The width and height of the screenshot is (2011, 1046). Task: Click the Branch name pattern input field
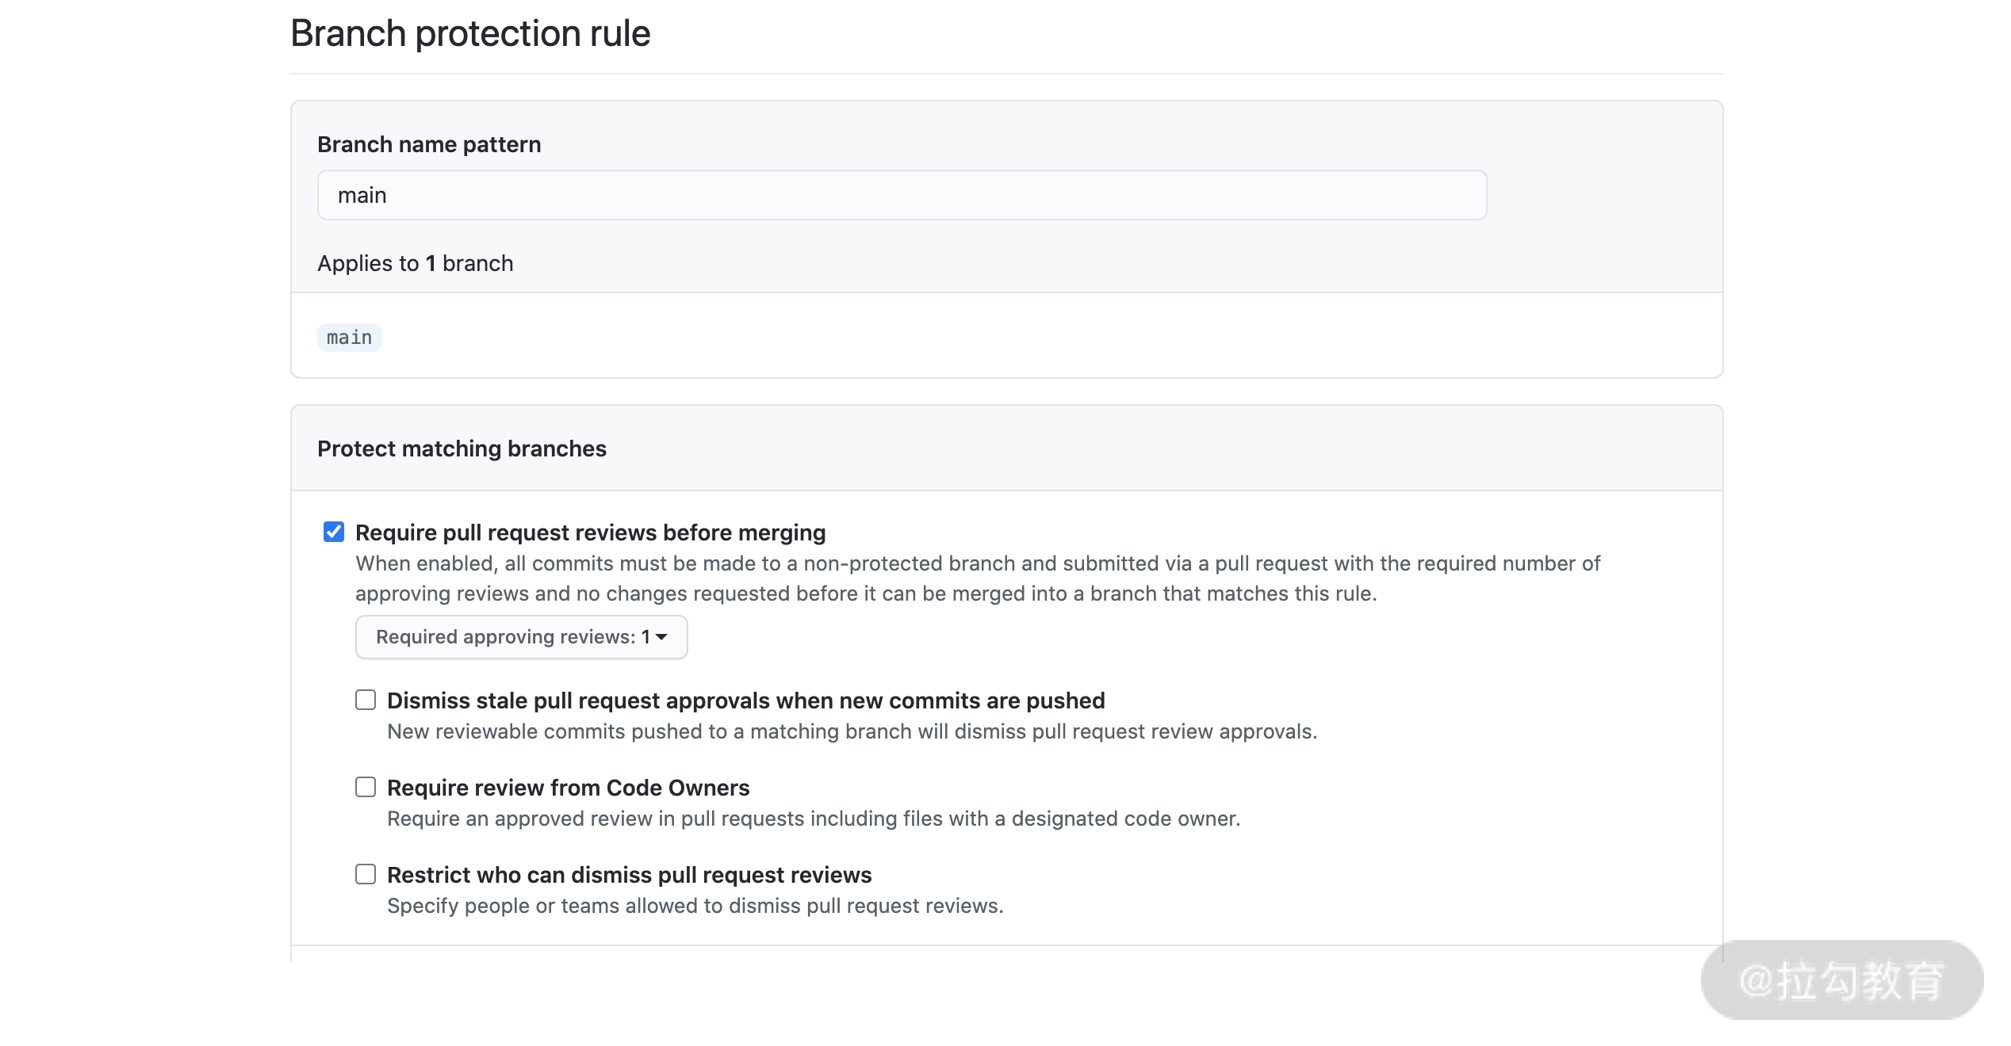coord(901,195)
